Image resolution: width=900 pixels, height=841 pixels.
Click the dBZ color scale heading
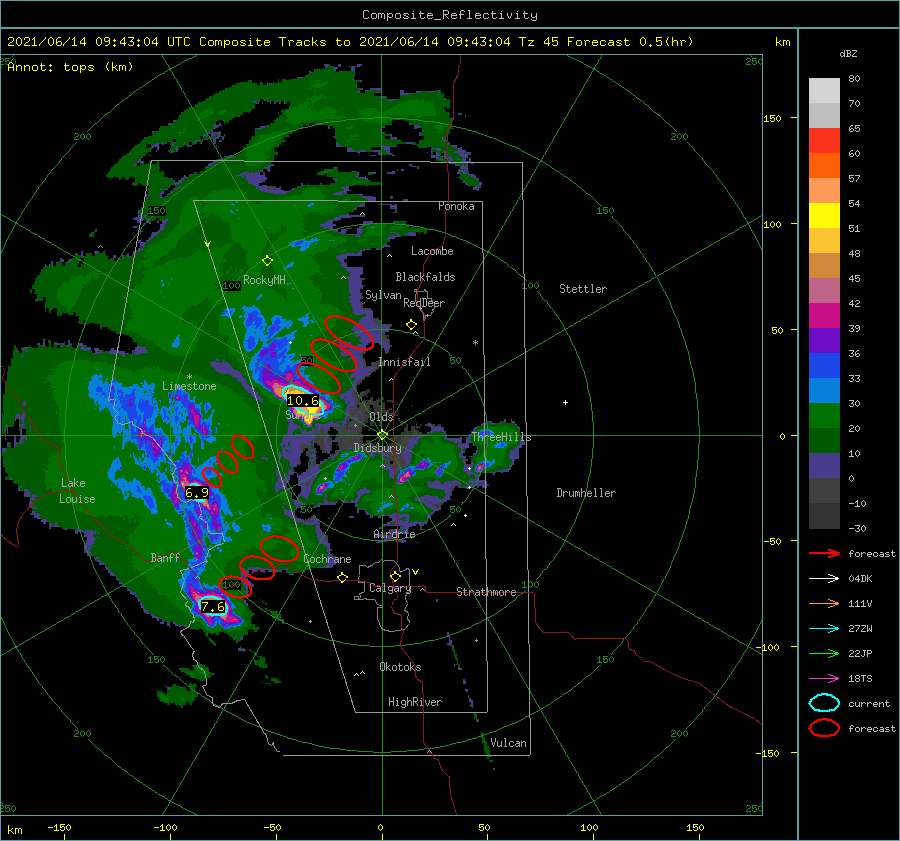(x=848, y=54)
